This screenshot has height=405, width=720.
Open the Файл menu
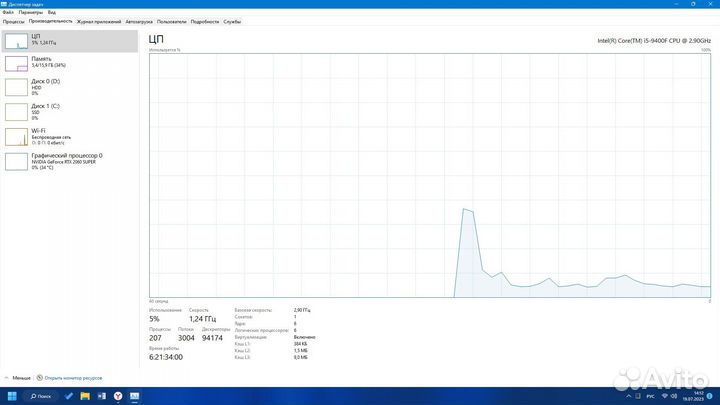pyautogui.click(x=8, y=12)
